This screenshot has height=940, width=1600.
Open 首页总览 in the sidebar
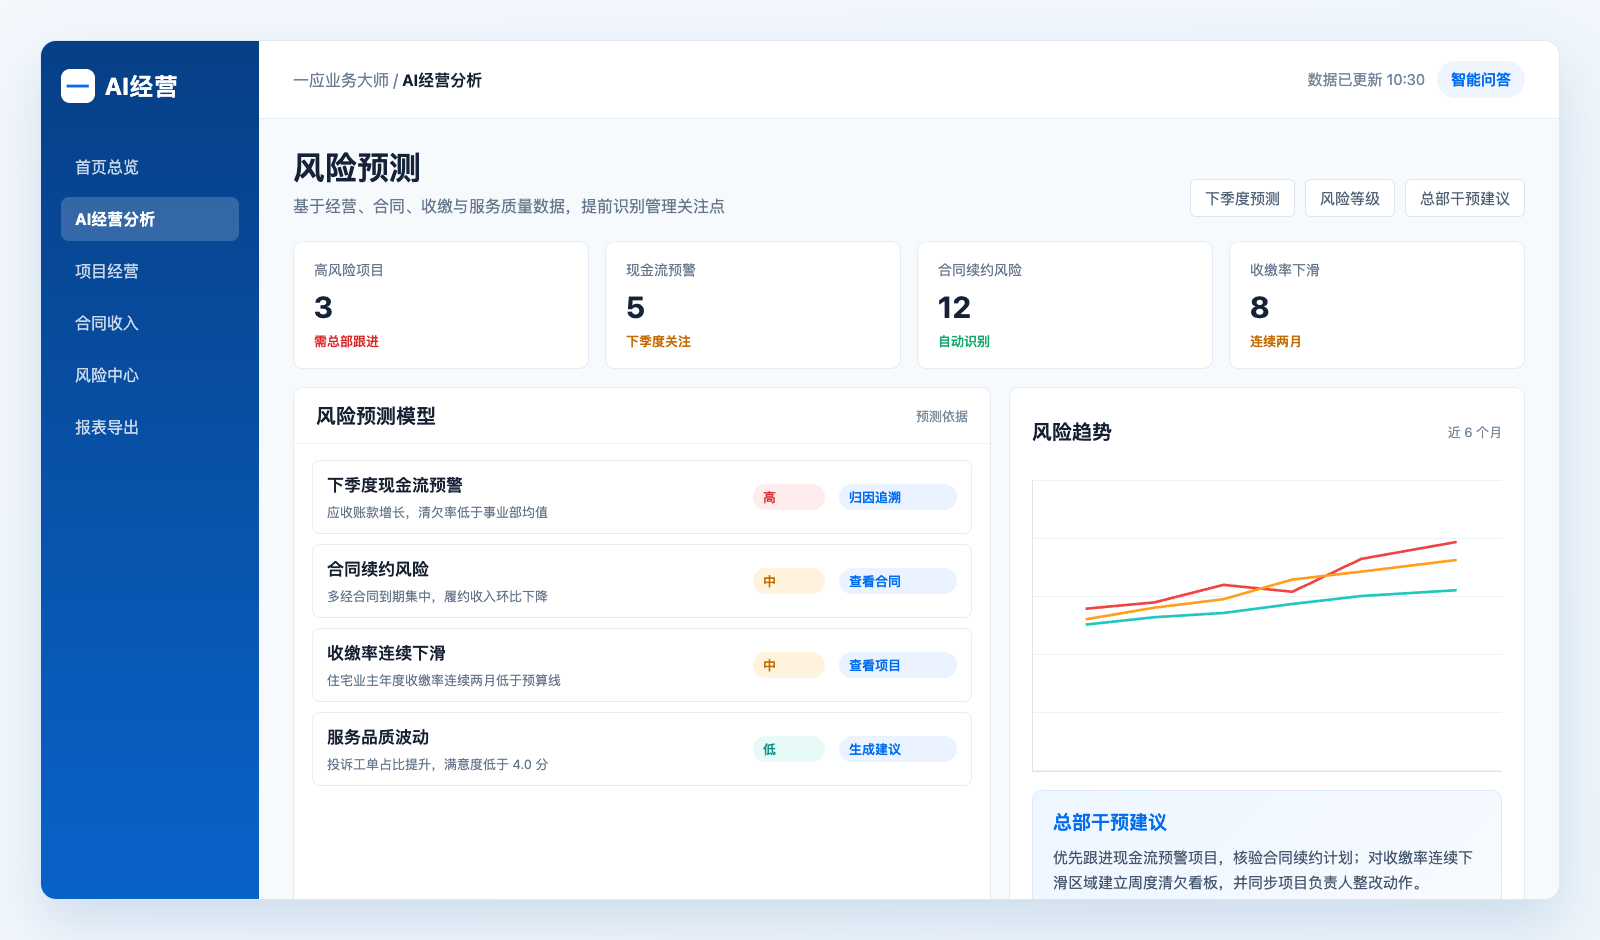pos(150,167)
